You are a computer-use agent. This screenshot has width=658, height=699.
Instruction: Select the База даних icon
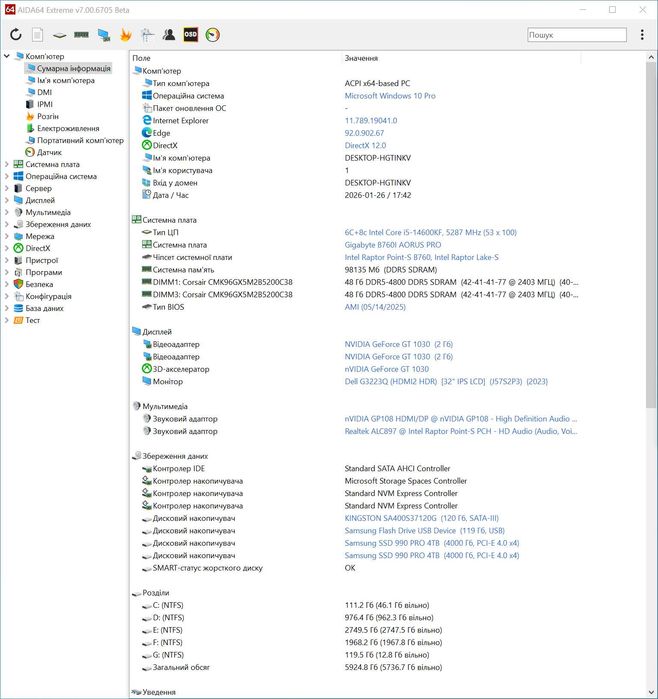click(x=18, y=308)
